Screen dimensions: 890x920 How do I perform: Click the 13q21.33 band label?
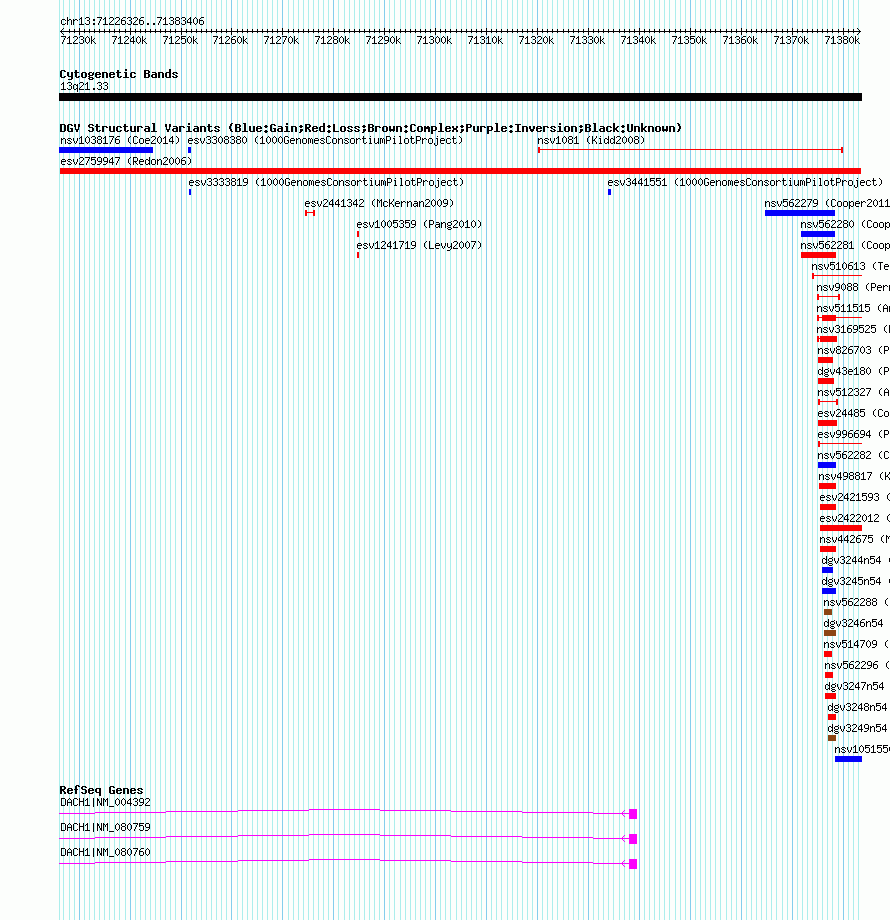(84, 86)
